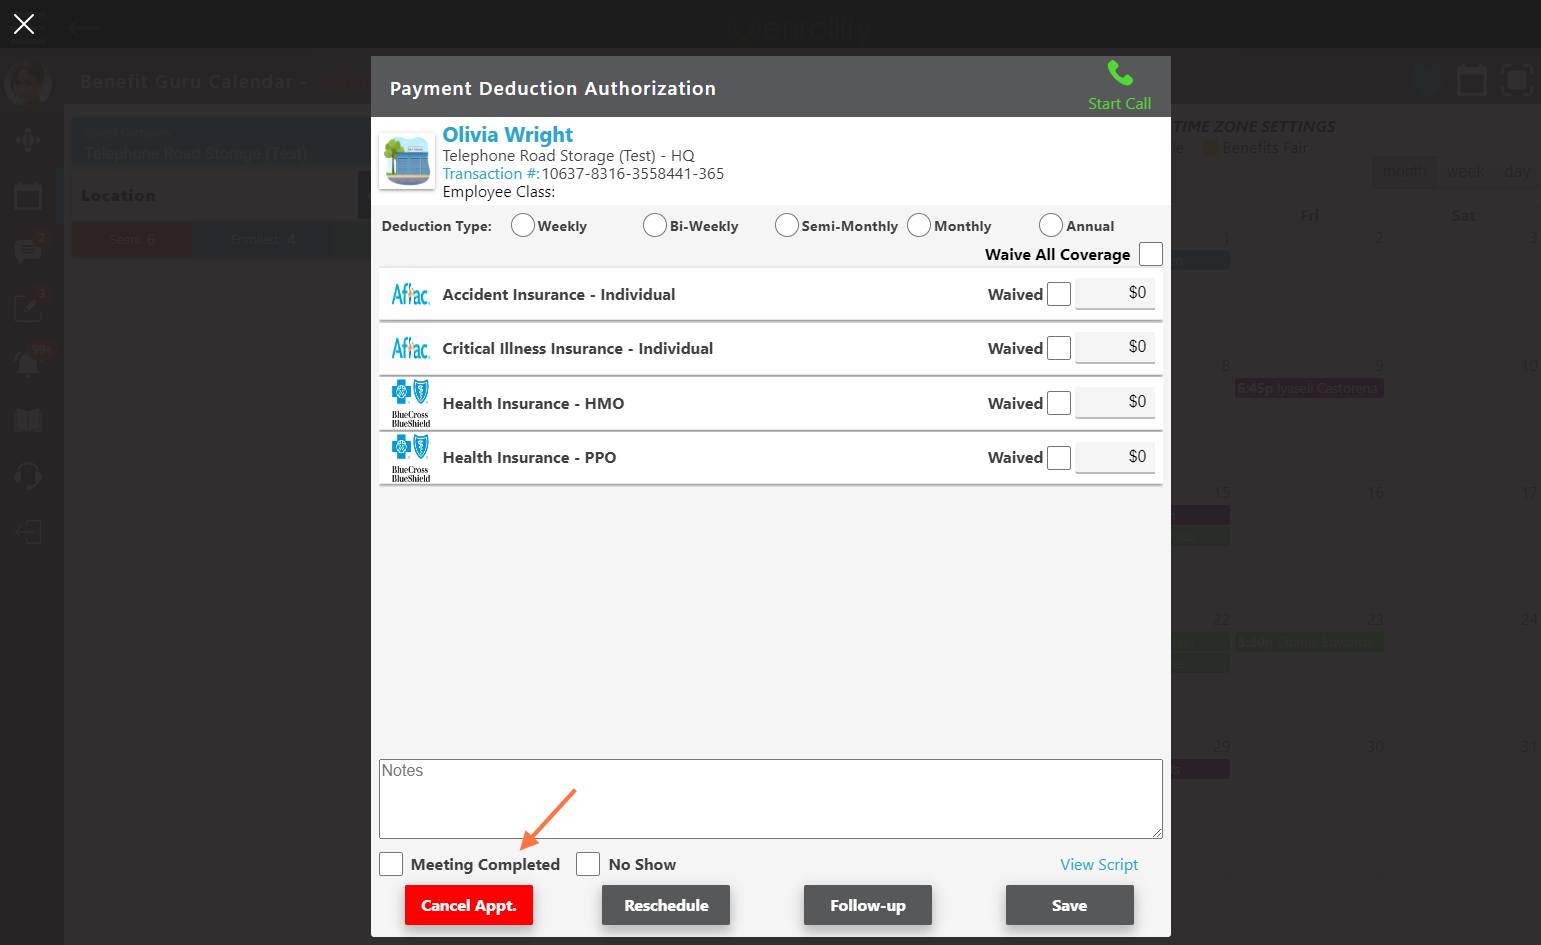The width and height of the screenshot is (1541, 945).
Task: Click fullscreen icon in background top bar
Action: (x=1517, y=80)
